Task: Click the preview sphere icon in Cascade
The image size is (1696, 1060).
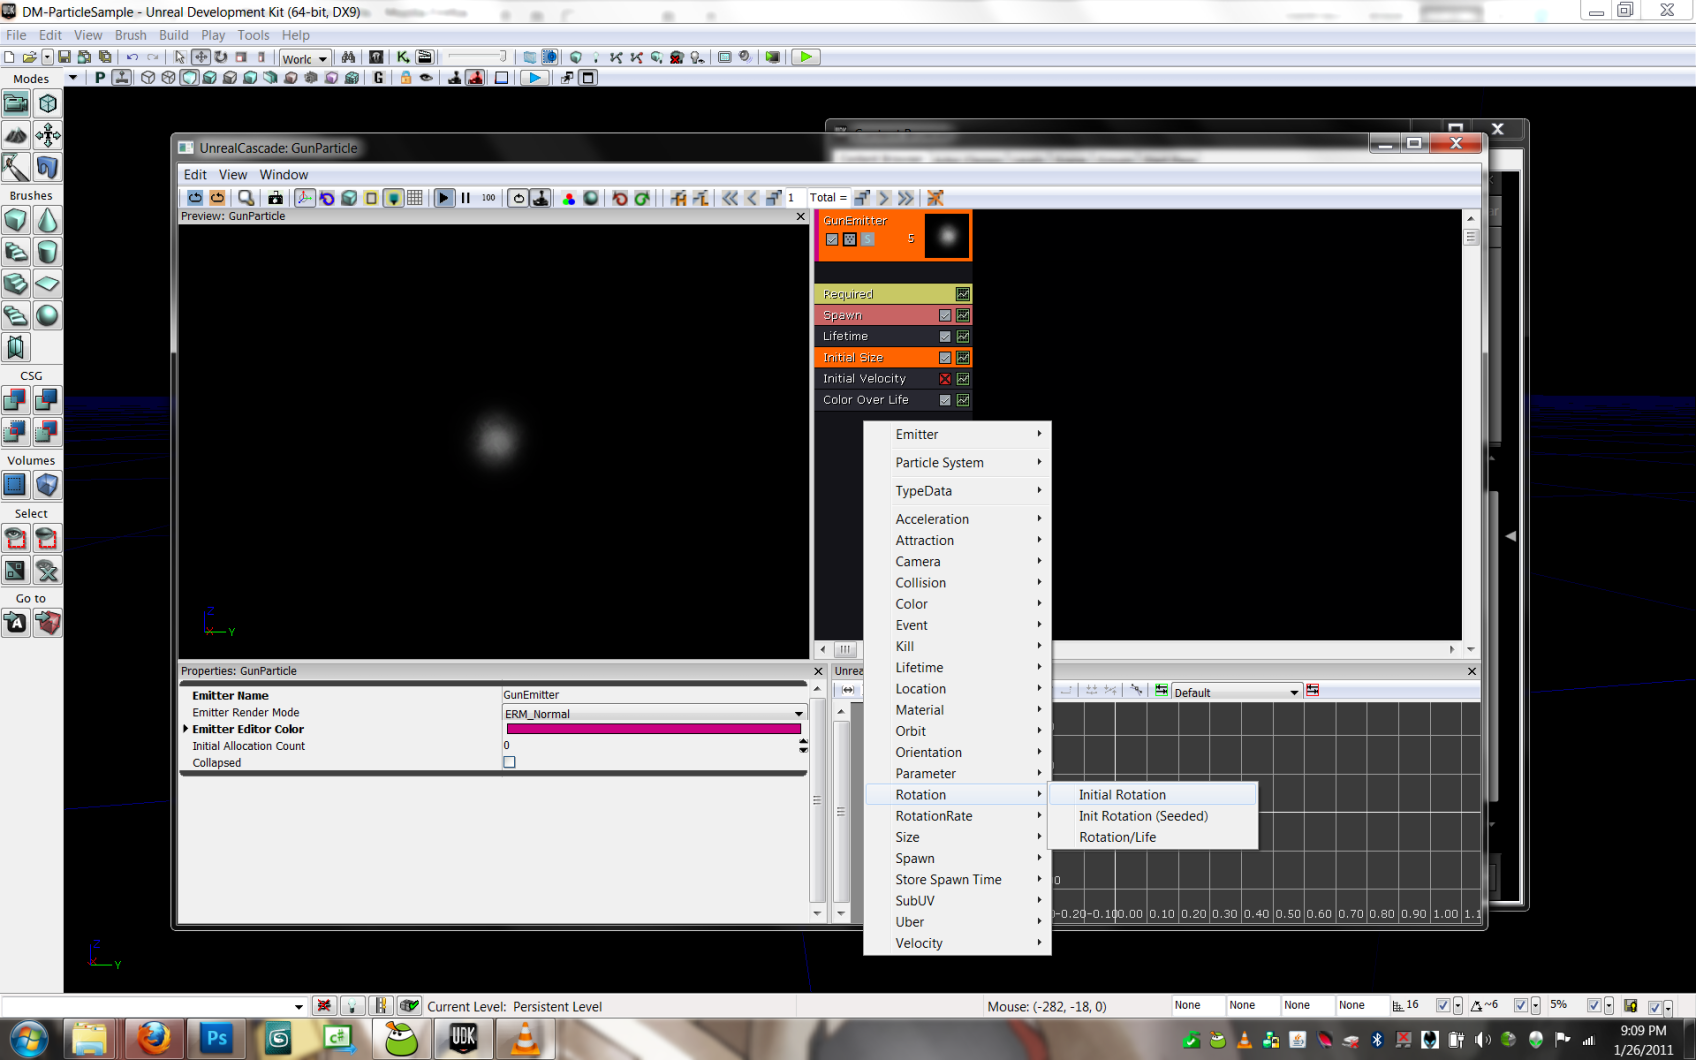Action: [591, 198]
